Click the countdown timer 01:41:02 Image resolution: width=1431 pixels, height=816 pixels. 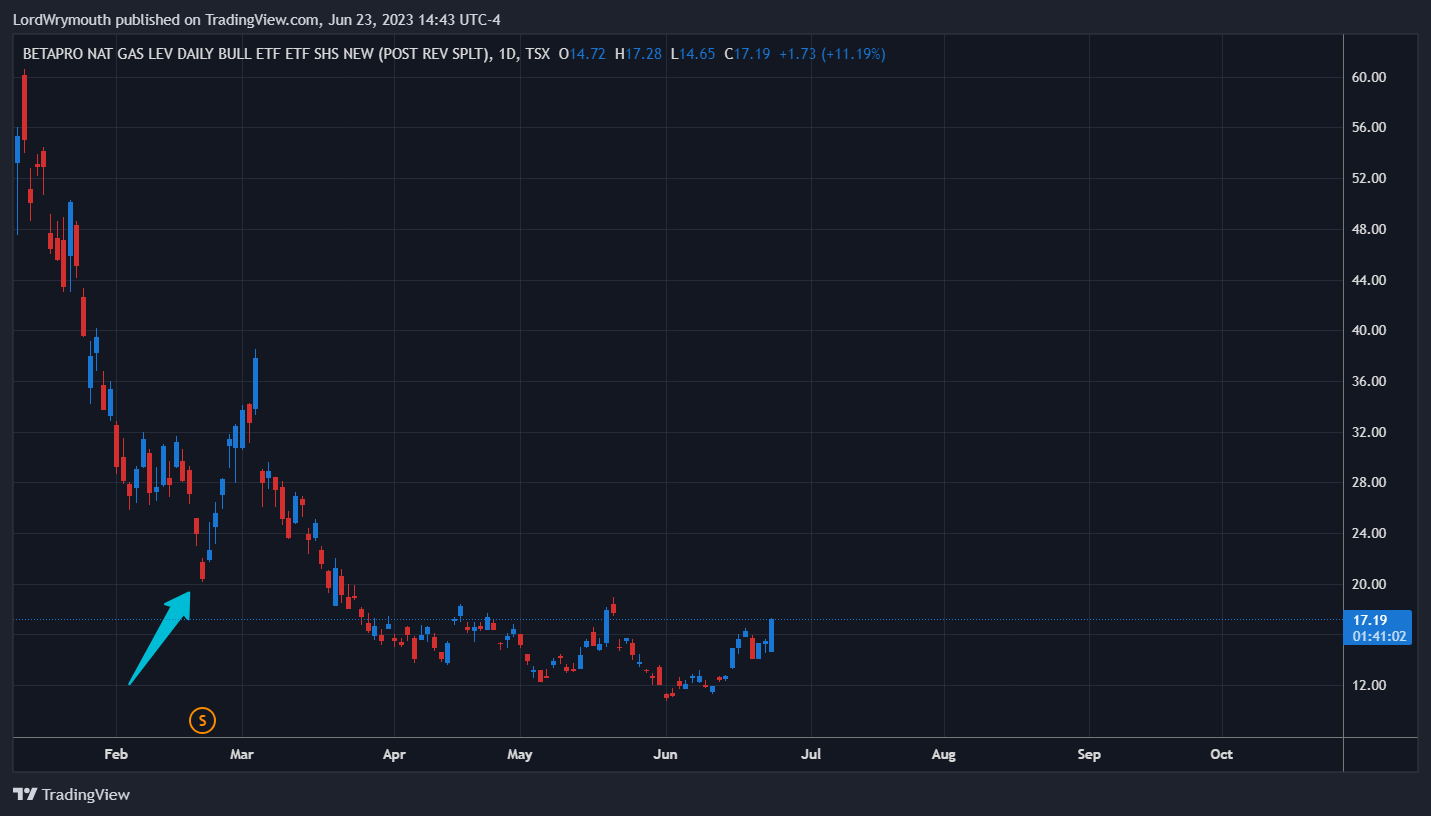(x=1379, y=636)
